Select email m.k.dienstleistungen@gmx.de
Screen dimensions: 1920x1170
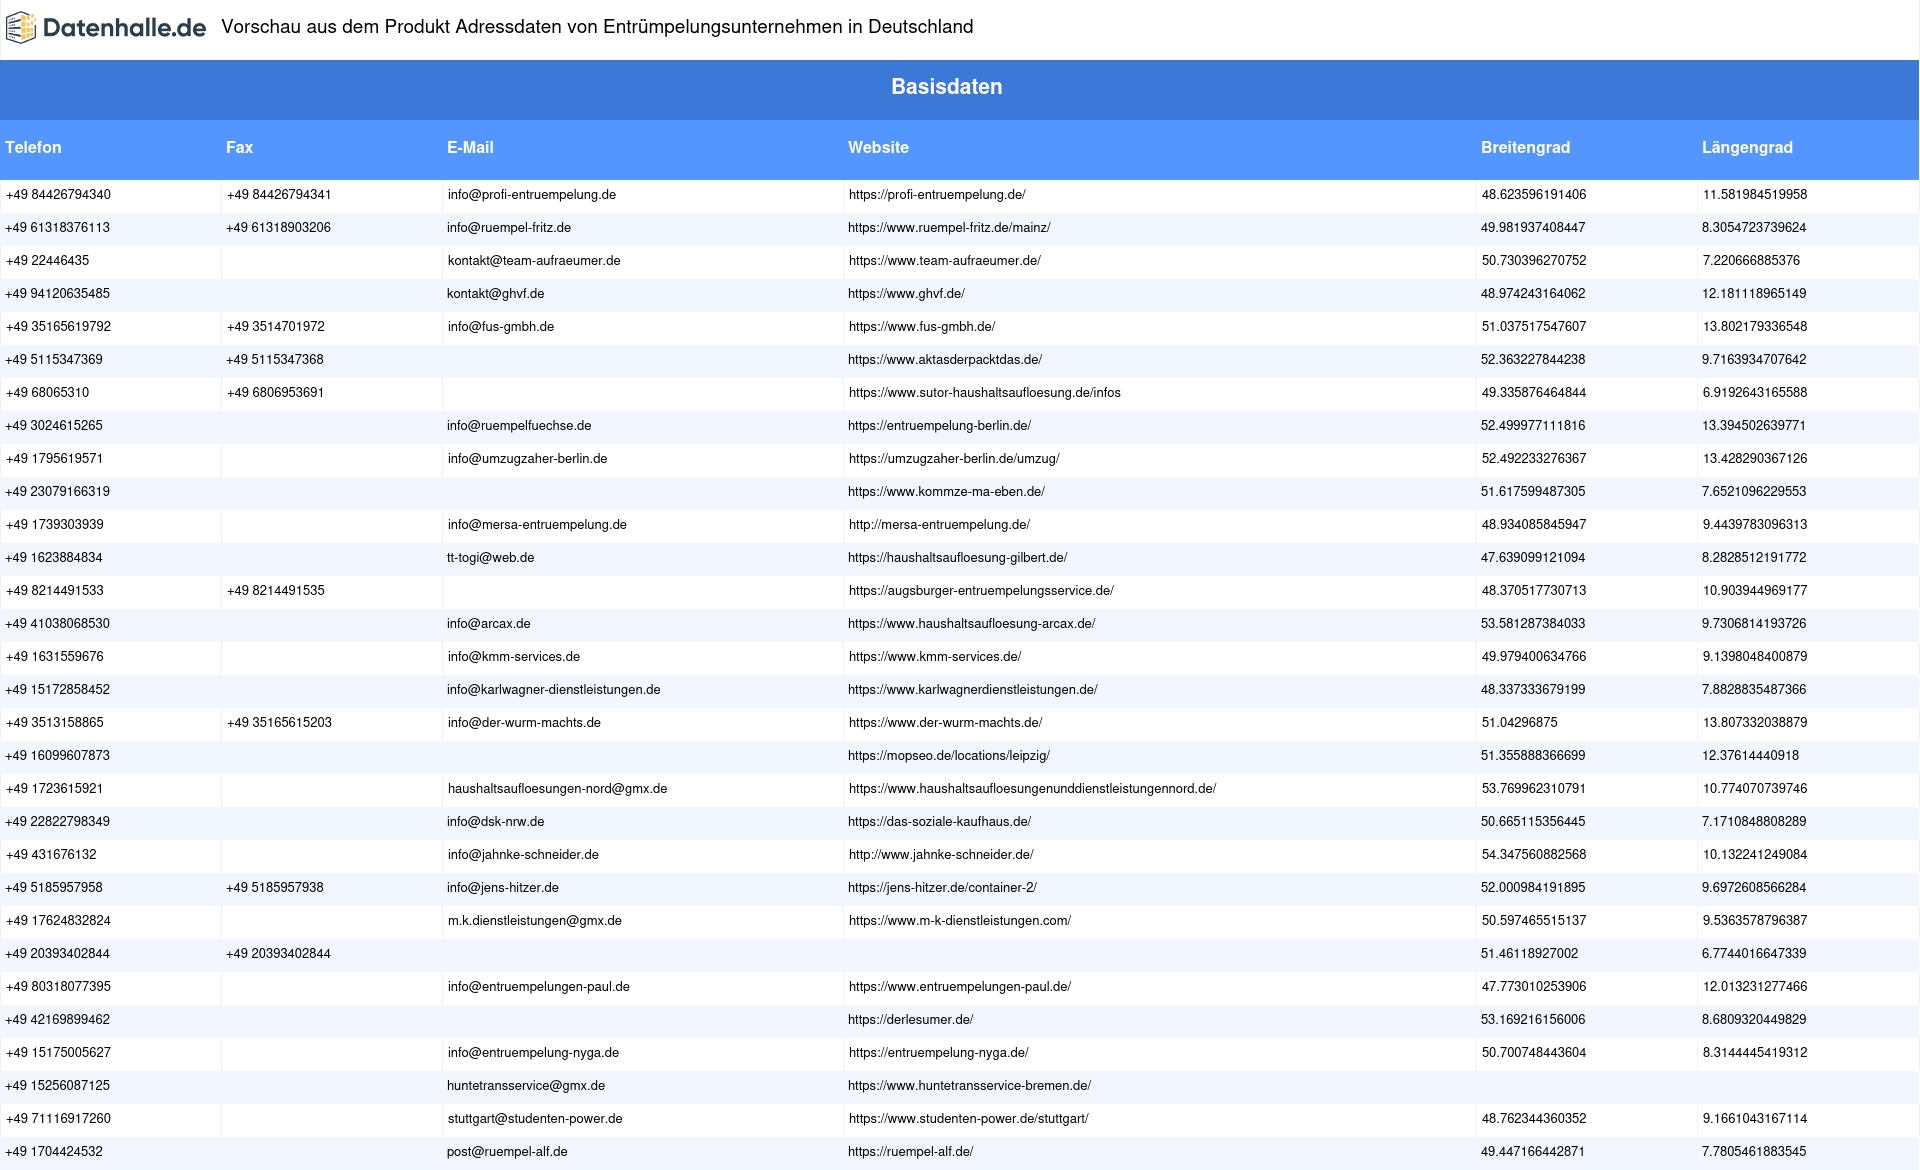[x=534, y=921]
